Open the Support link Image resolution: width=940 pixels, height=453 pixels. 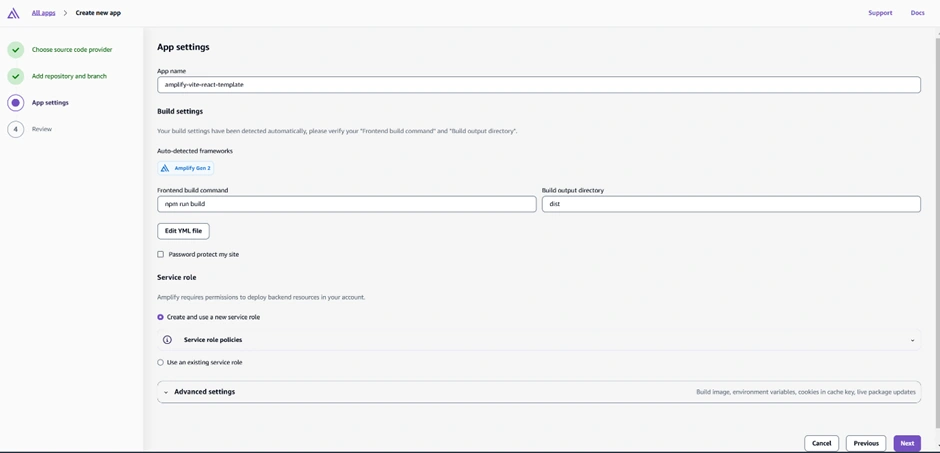(880, 13)
